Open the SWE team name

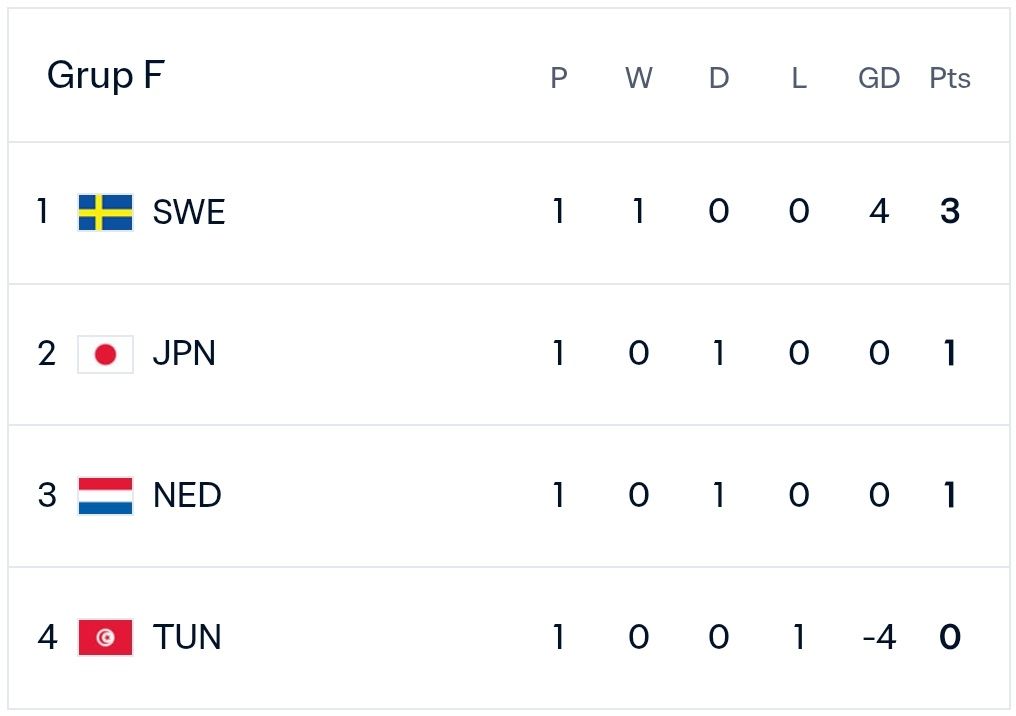[x=189, y=212]
